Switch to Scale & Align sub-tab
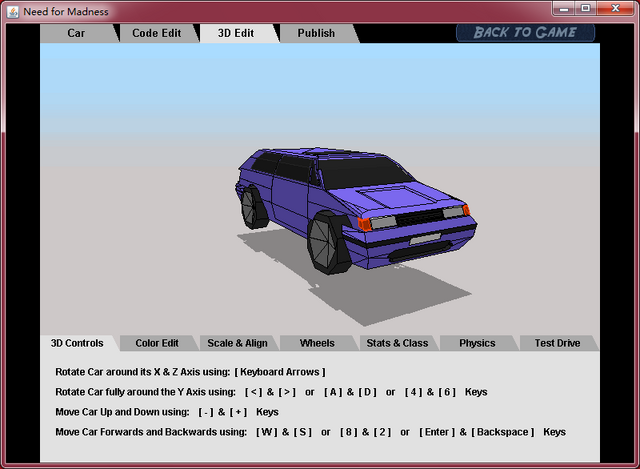 [x=238, y=343]
